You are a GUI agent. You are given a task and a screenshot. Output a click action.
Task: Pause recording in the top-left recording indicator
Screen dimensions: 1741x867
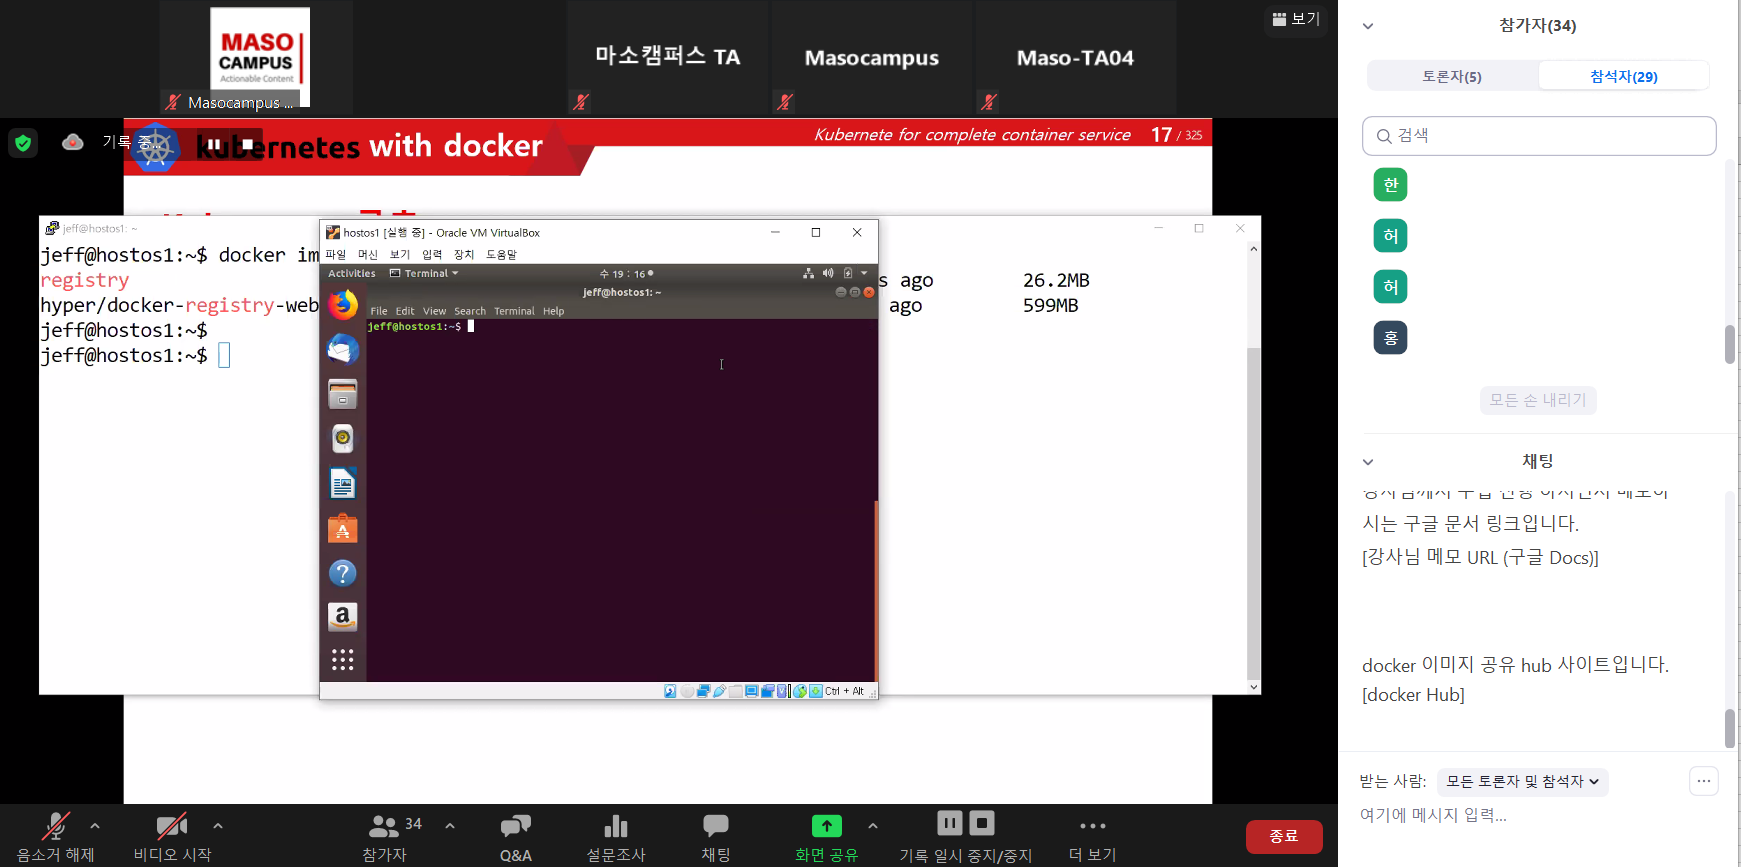[214, 144]
